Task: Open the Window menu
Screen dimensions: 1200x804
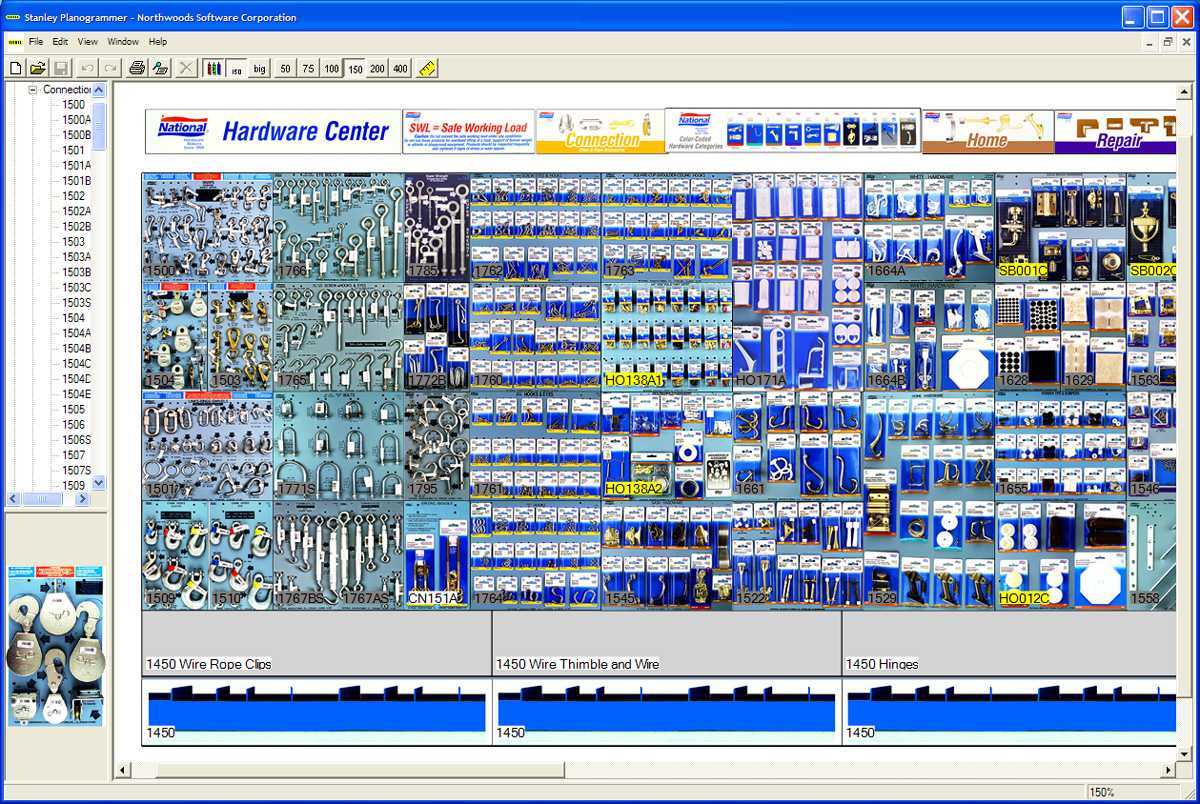Action: (123, 42)
